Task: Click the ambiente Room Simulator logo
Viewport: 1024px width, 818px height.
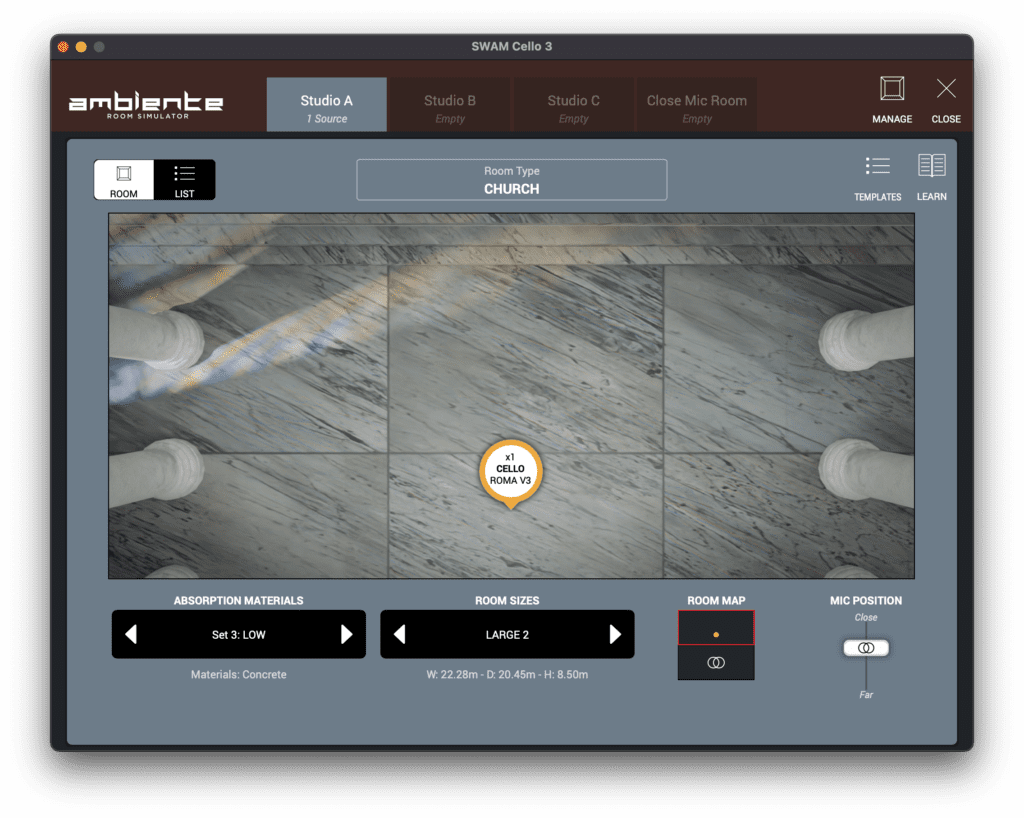Action: pyautogui.click(x=144, y=105)
